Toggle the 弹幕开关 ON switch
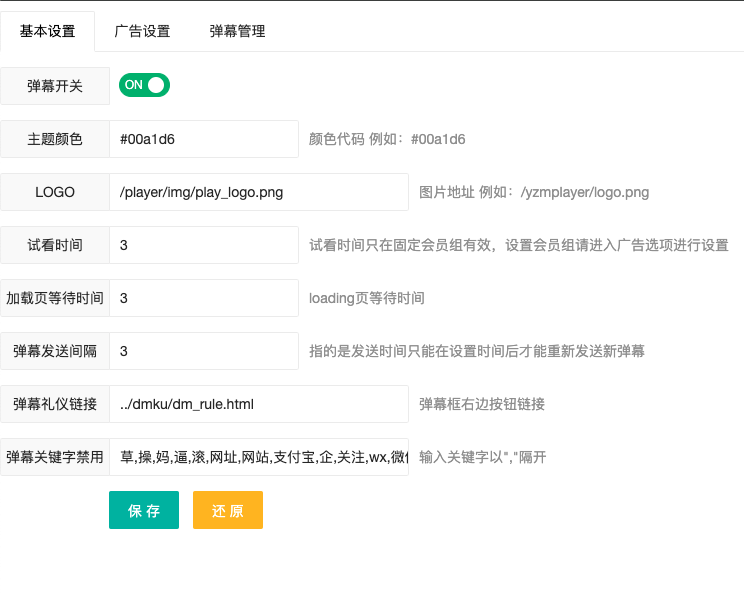The height and width of the screenshot is (595, 744). 144,85
